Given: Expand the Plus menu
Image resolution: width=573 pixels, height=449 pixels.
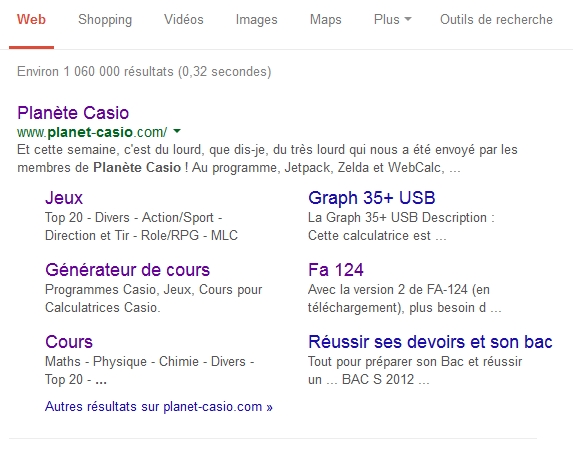Looking at the screenshot, I should point(392,19).
